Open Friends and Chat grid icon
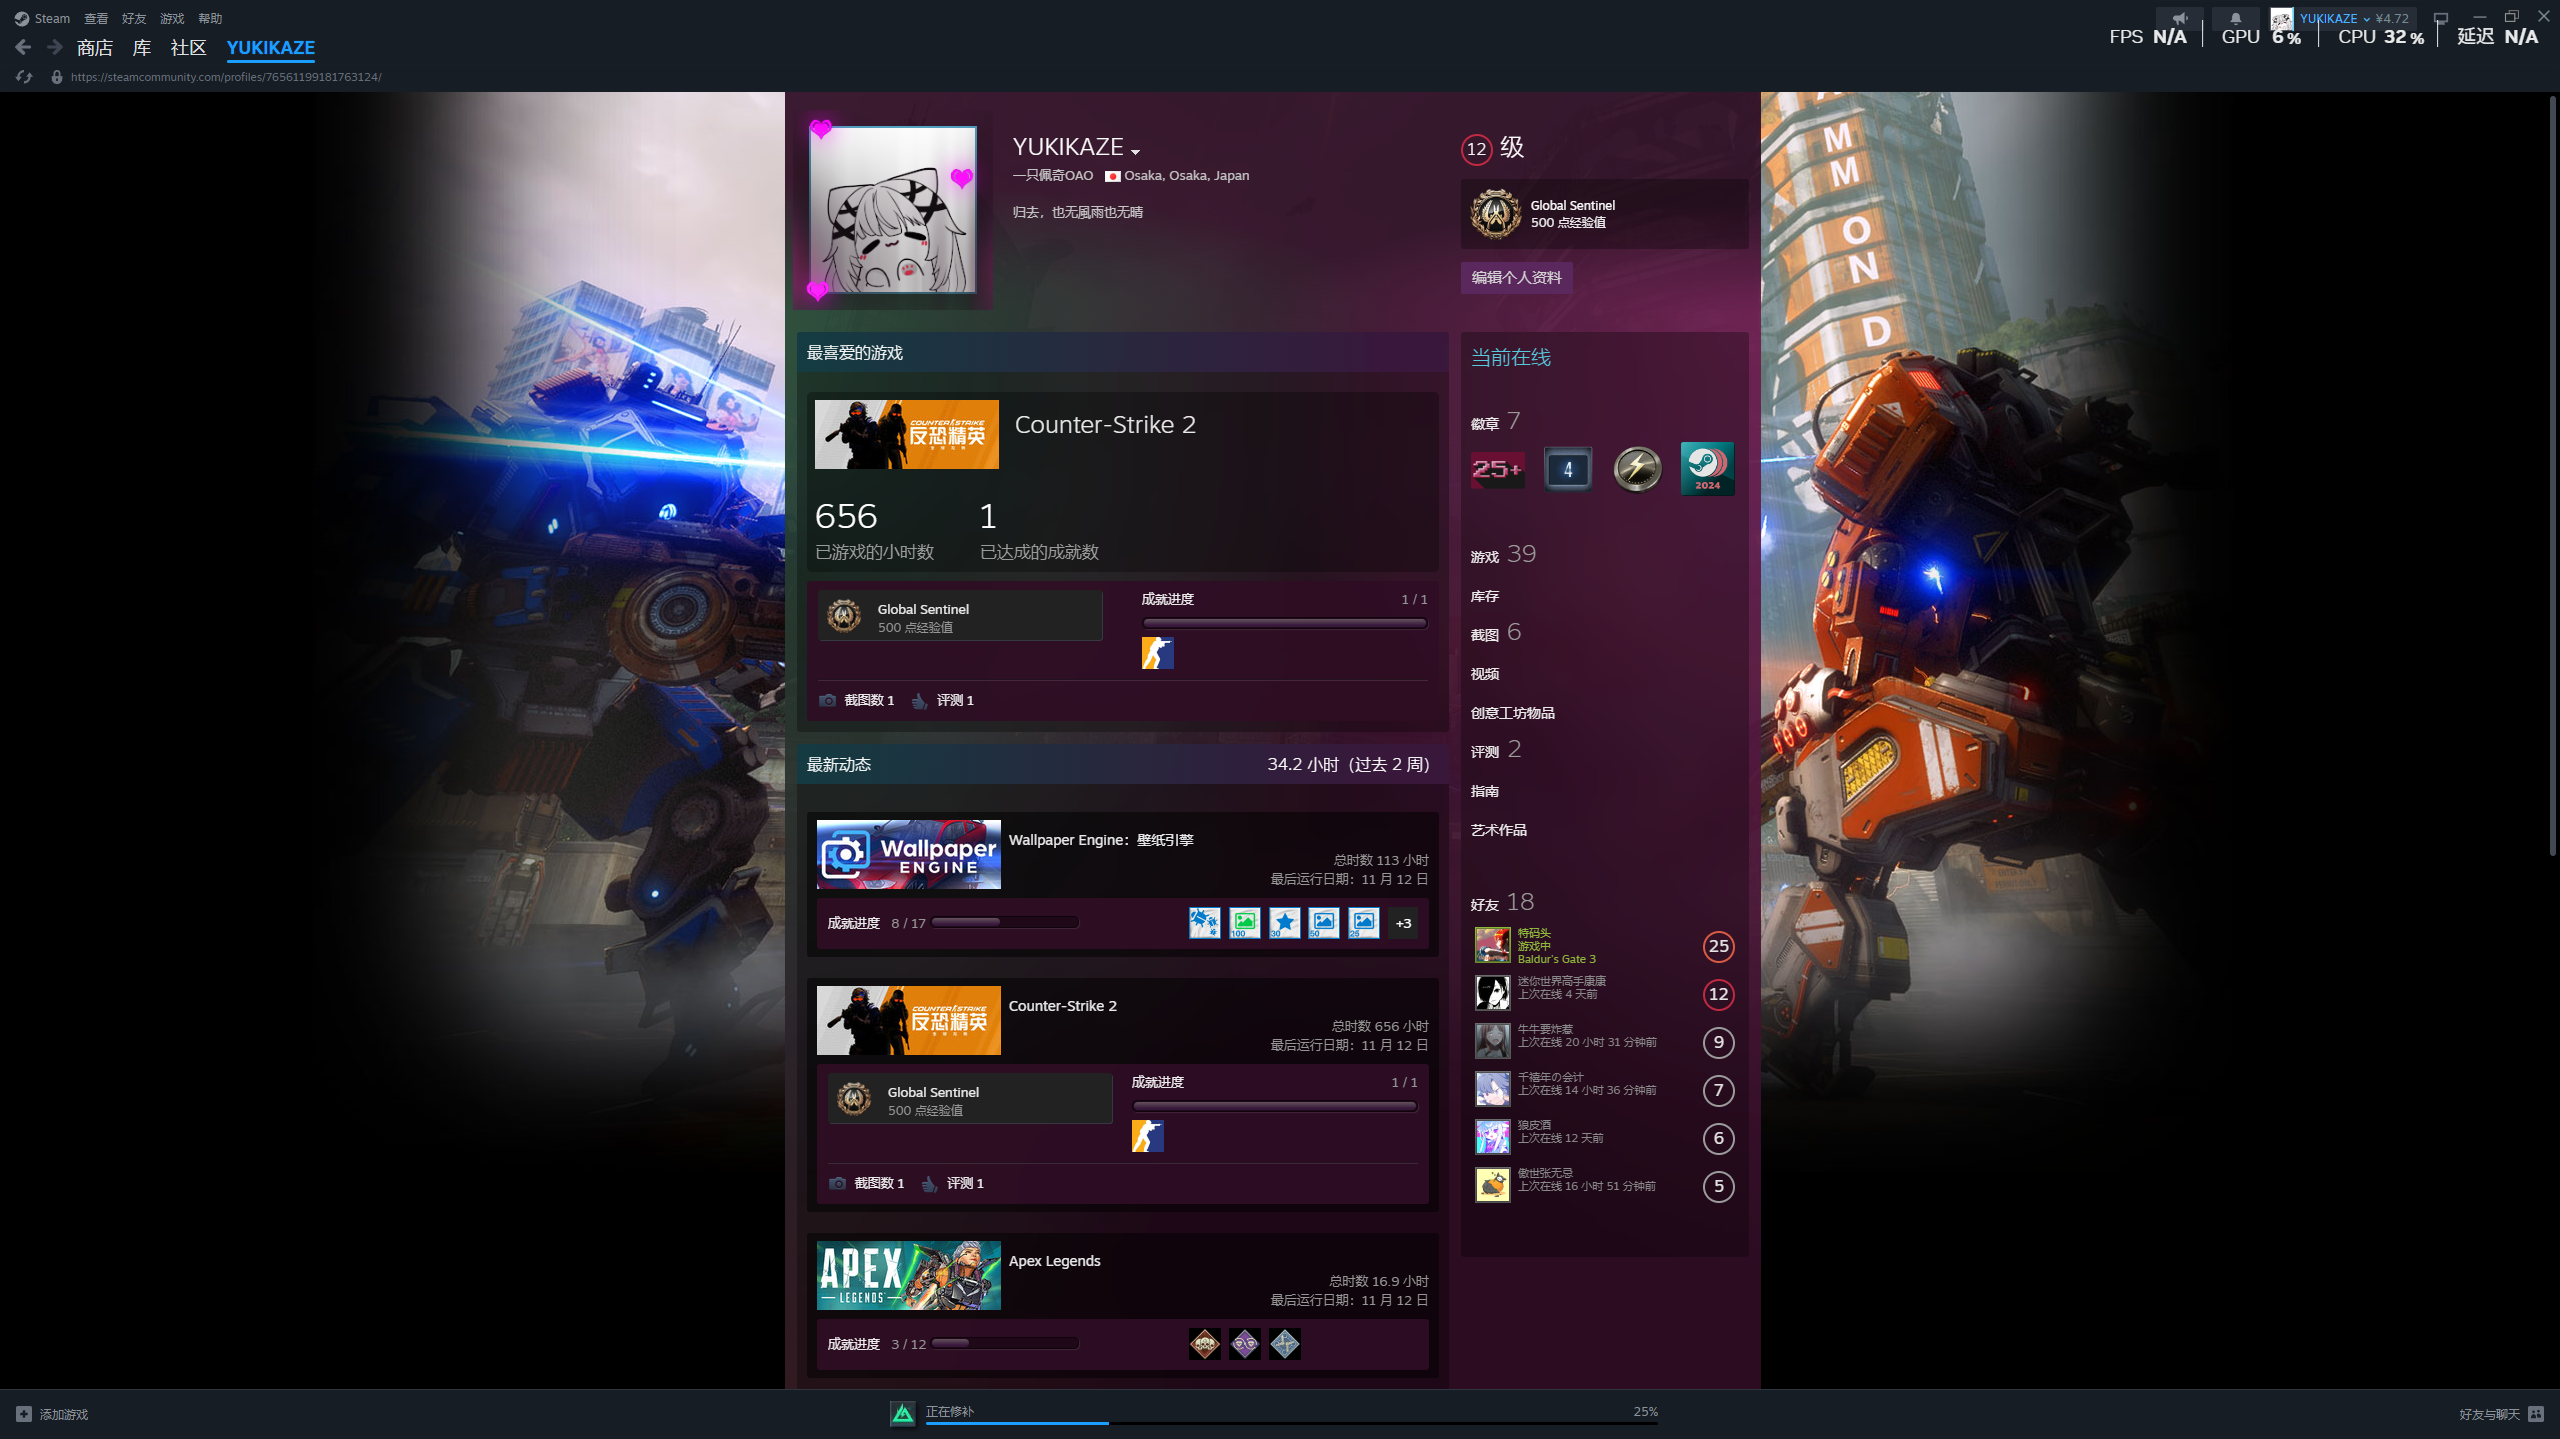2560x1439 pixels. tap(2536, 1414)
